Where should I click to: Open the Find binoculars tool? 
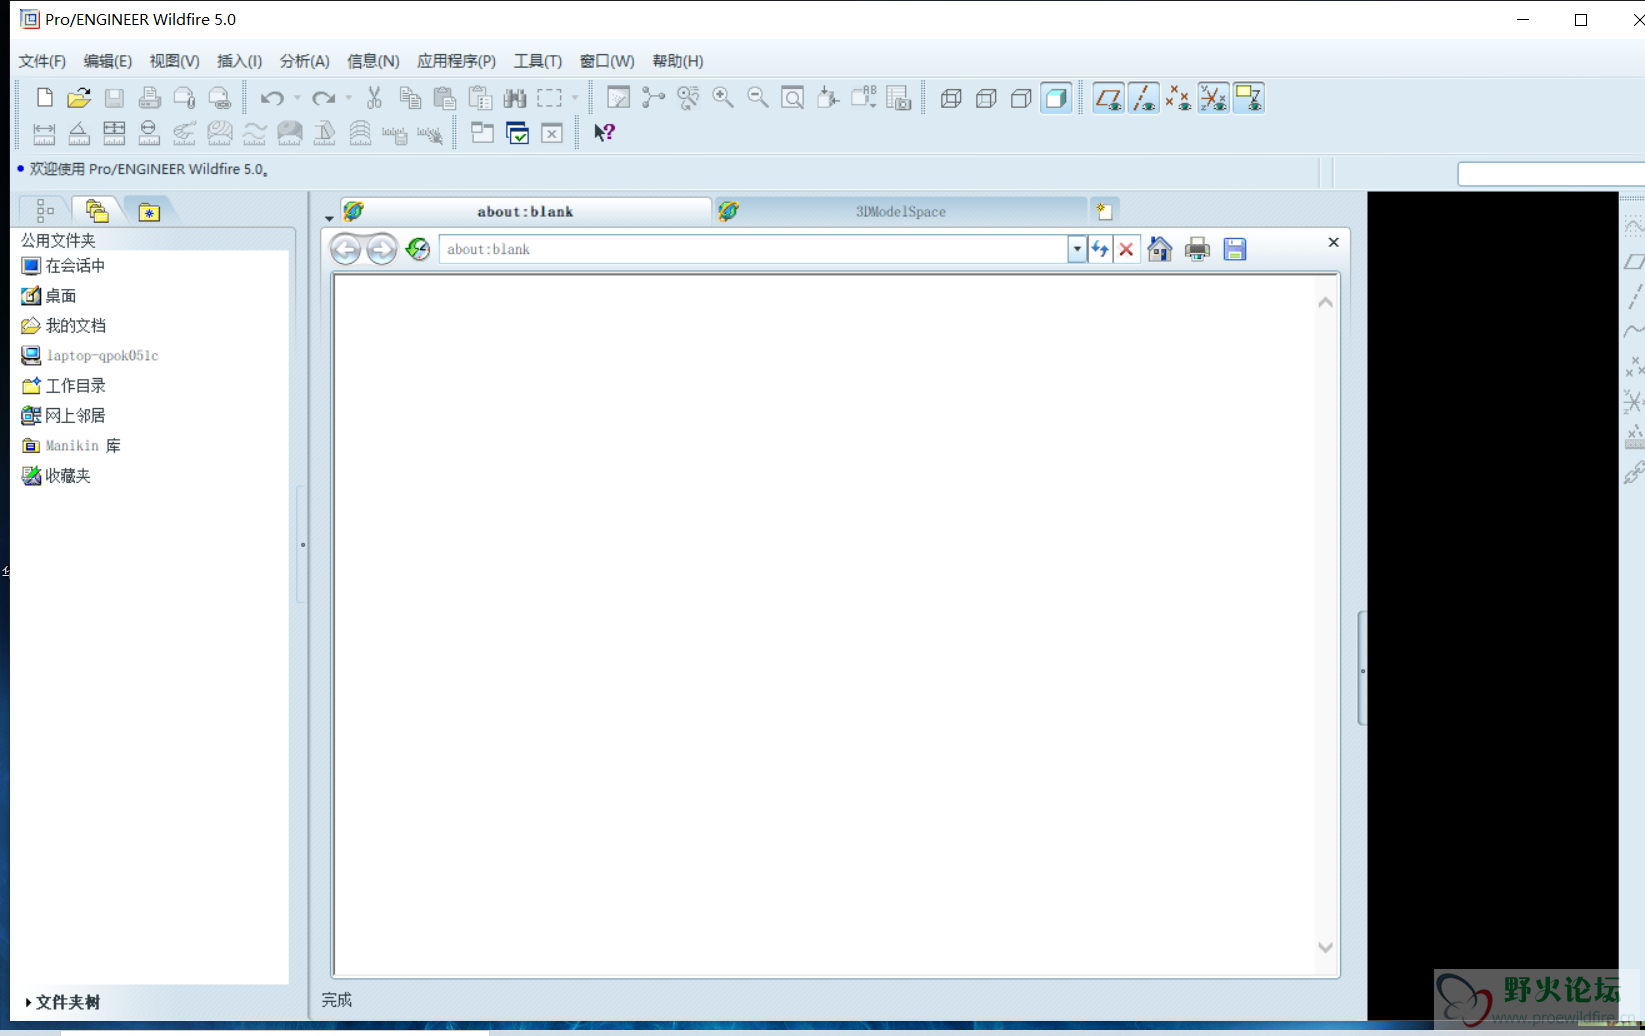515,98
